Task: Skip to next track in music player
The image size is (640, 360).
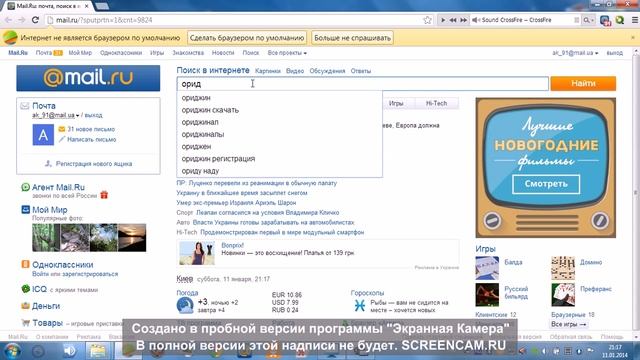Action: tap(463, 20)
